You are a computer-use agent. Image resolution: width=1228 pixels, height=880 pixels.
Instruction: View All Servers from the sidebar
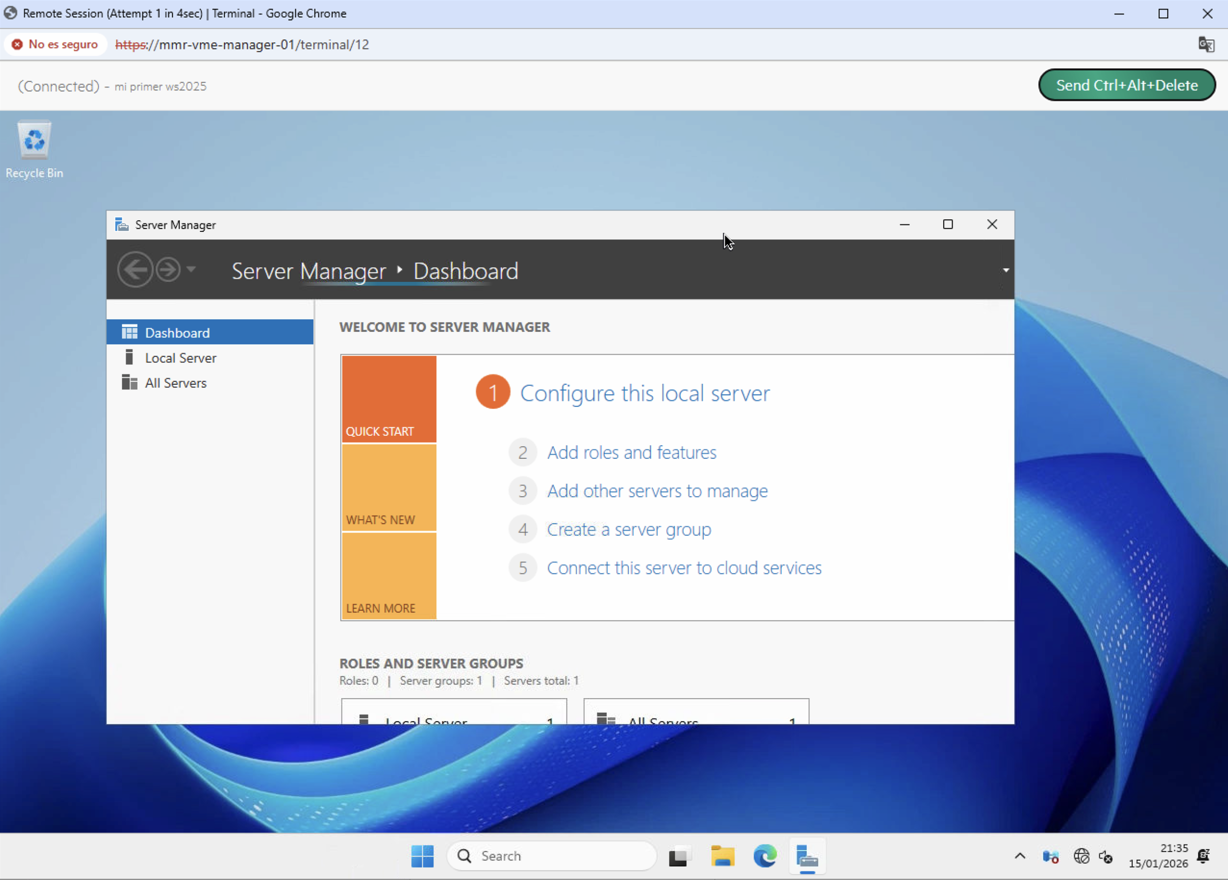coord(175,382)
